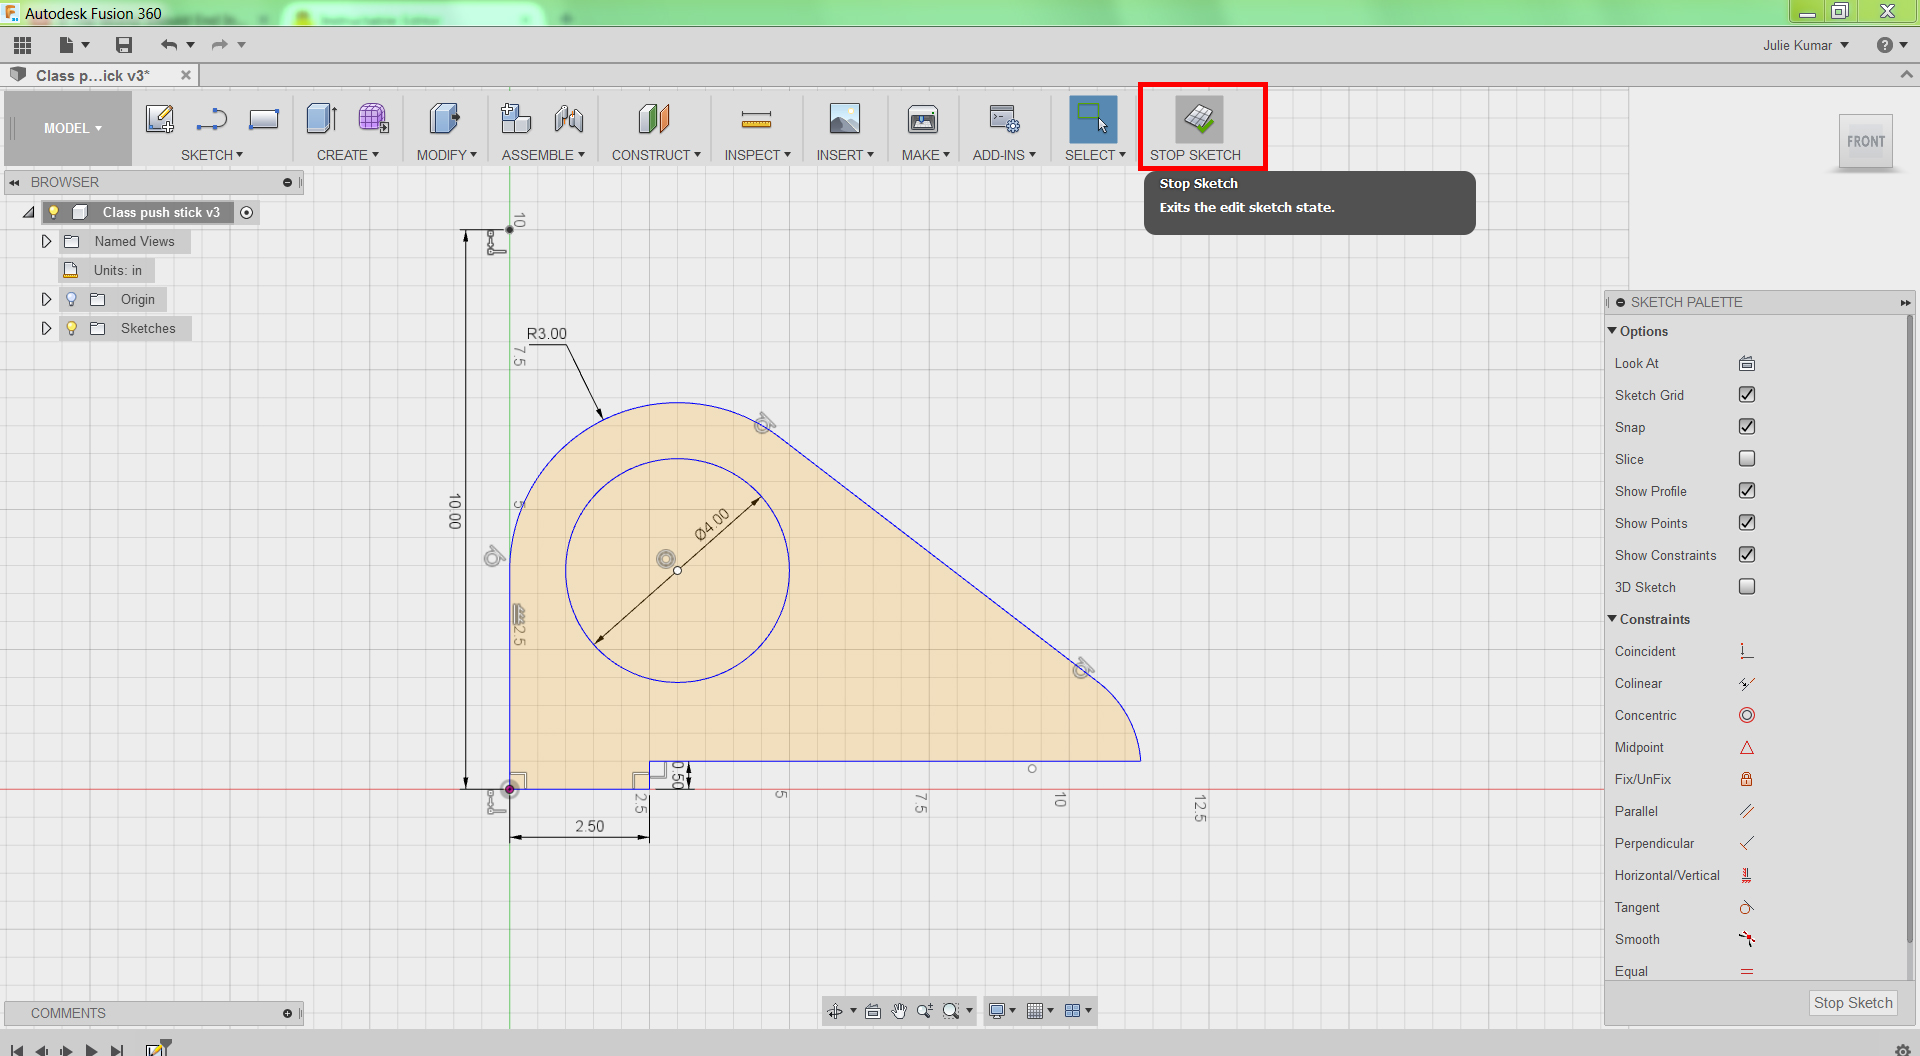
Task: Apply the Concentric constraint
Action: click(x=1747, y=716)
